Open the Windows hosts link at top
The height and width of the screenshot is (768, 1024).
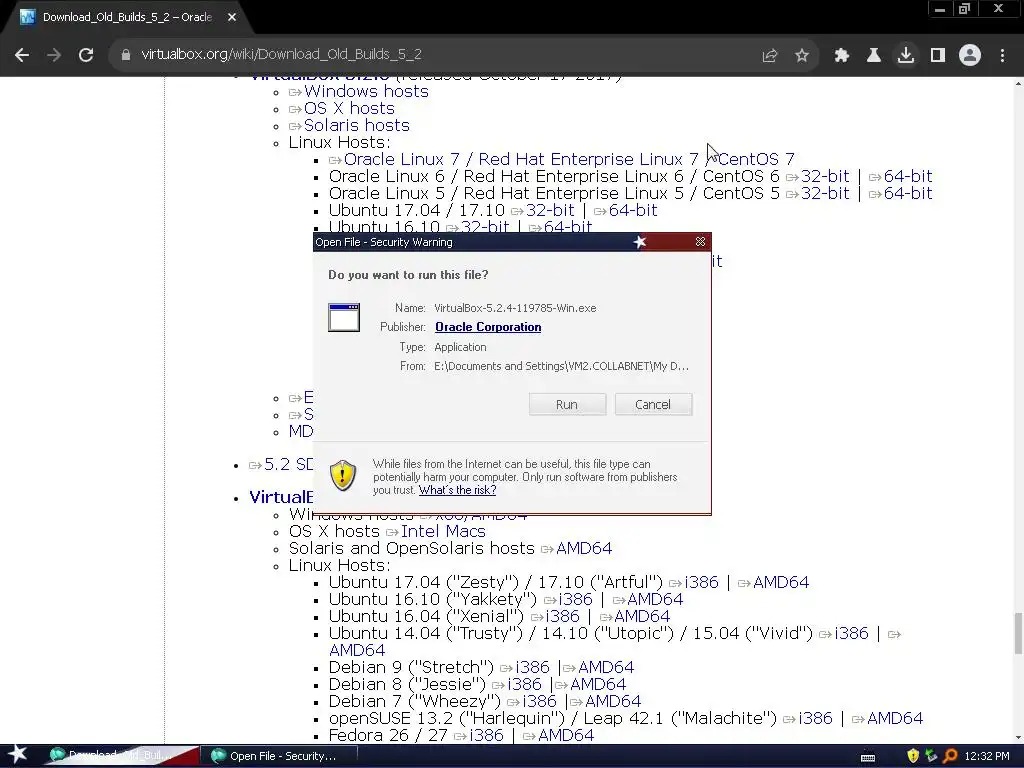coord(366,91)
